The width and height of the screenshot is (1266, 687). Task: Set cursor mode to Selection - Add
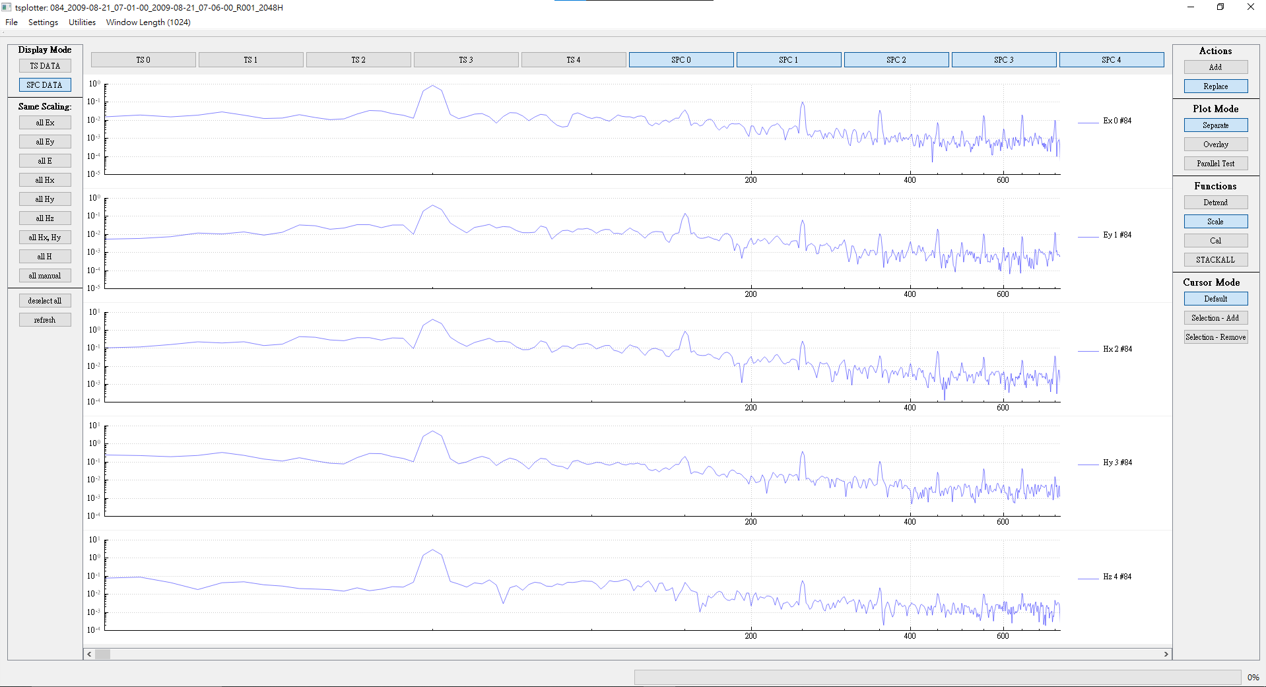1215,318
